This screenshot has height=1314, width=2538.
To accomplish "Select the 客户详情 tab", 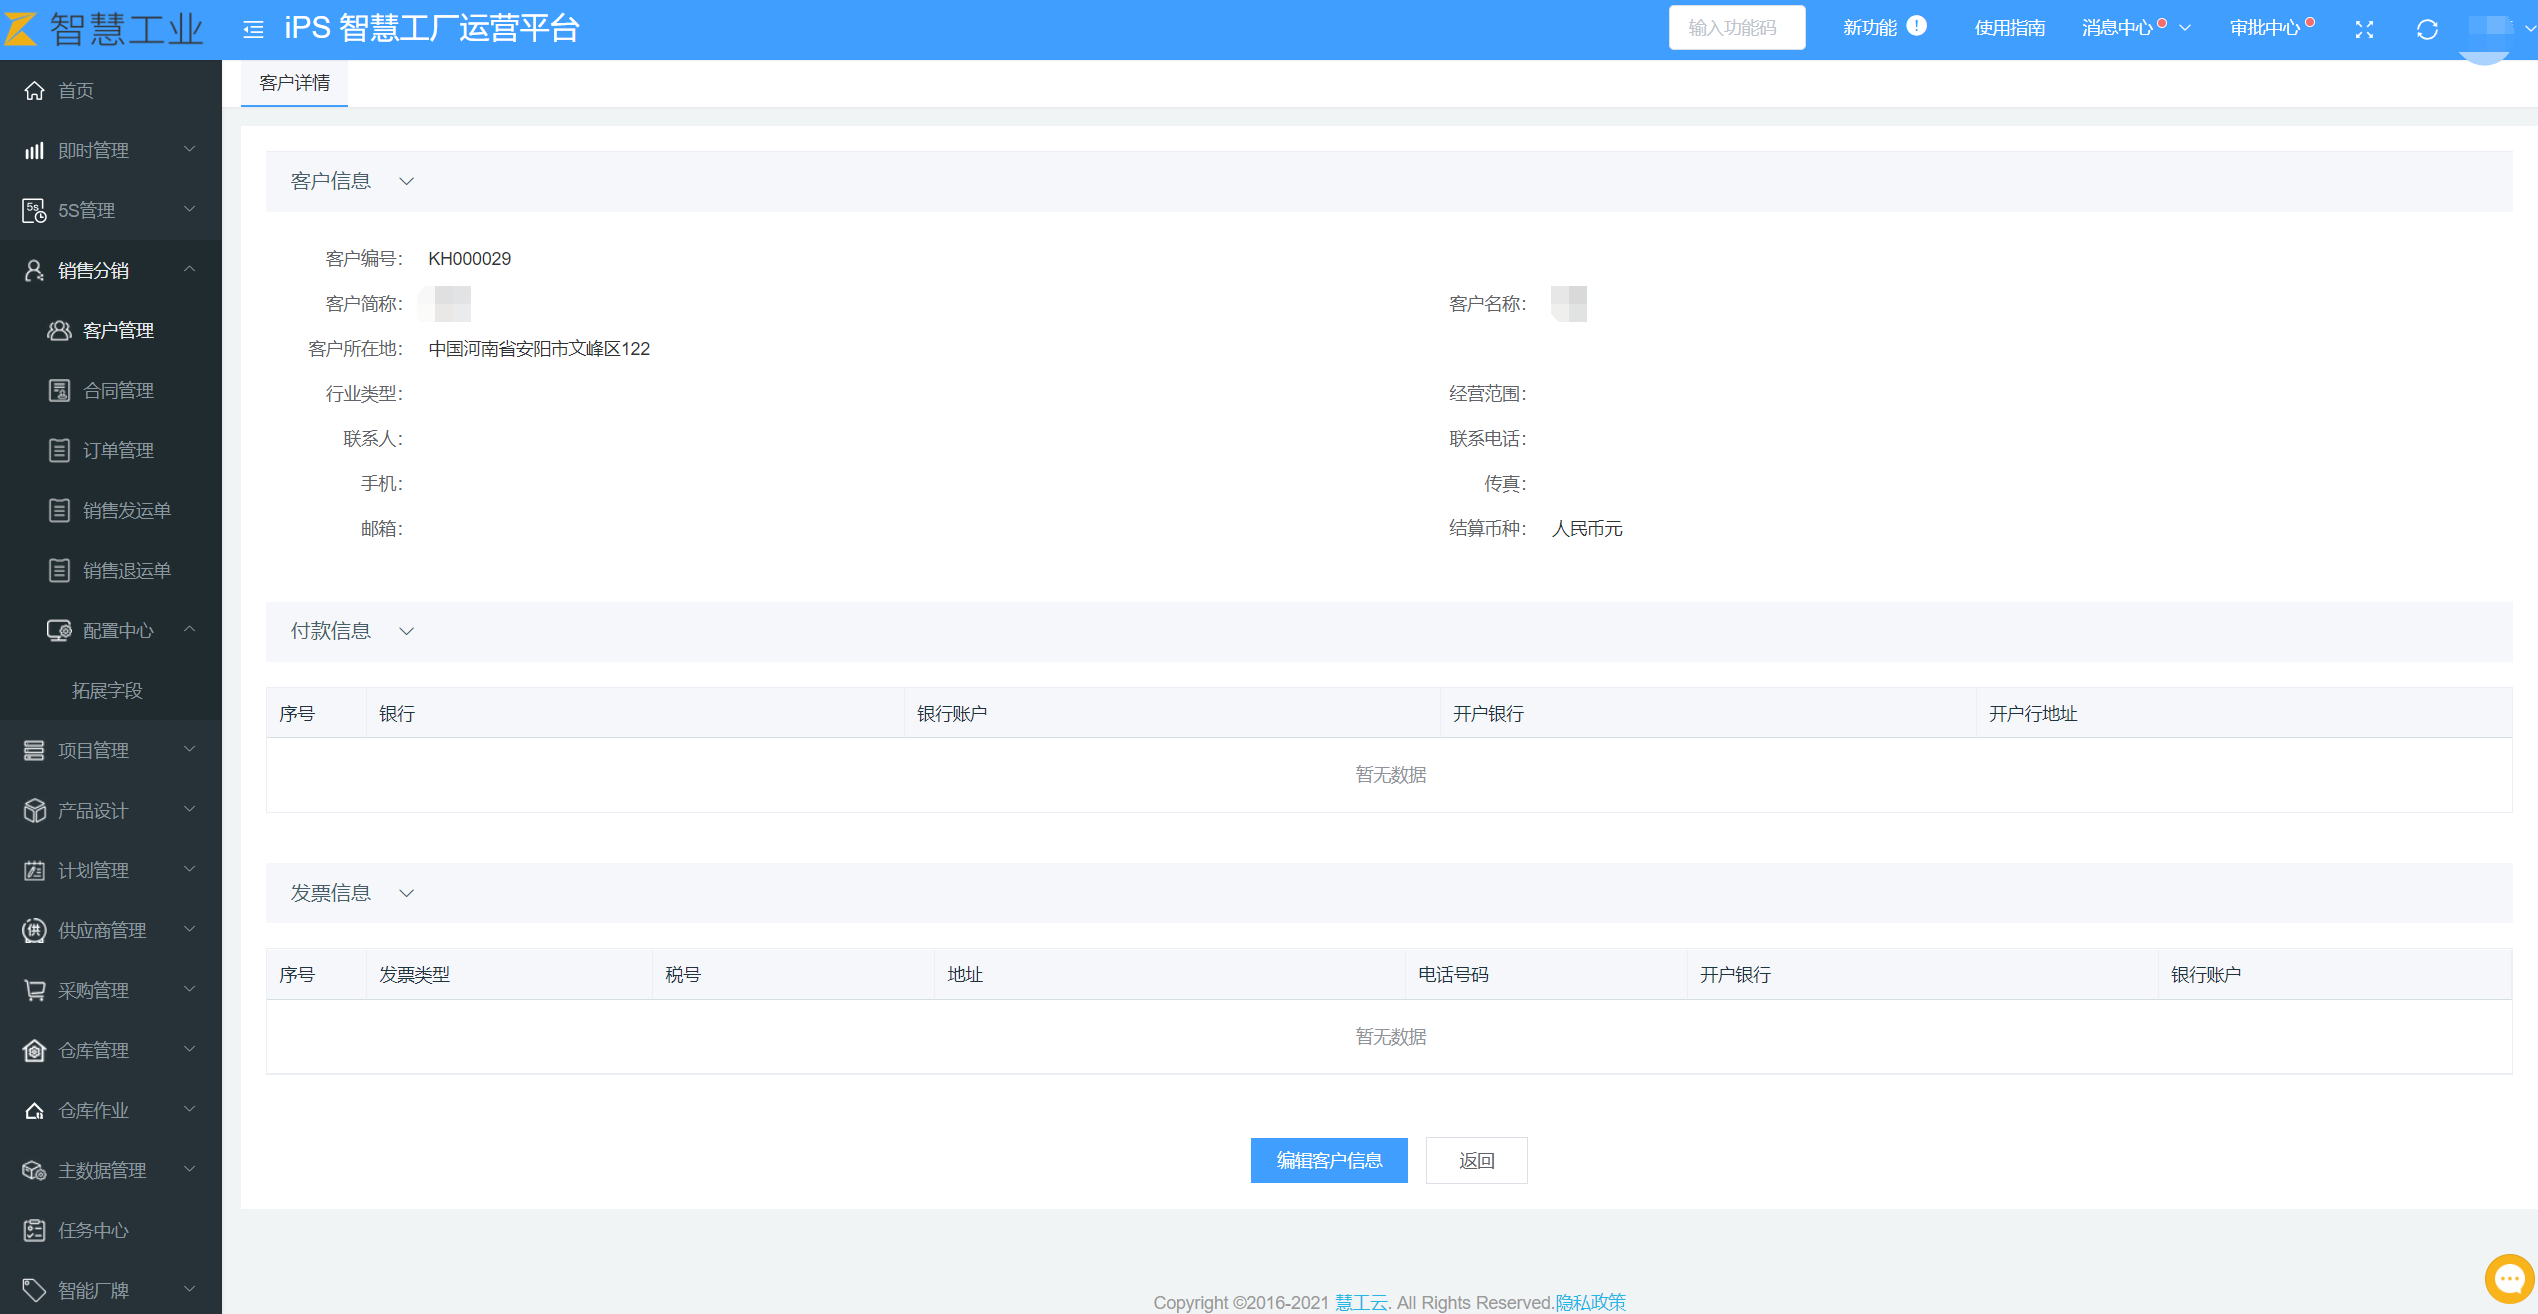I will 294,83.
